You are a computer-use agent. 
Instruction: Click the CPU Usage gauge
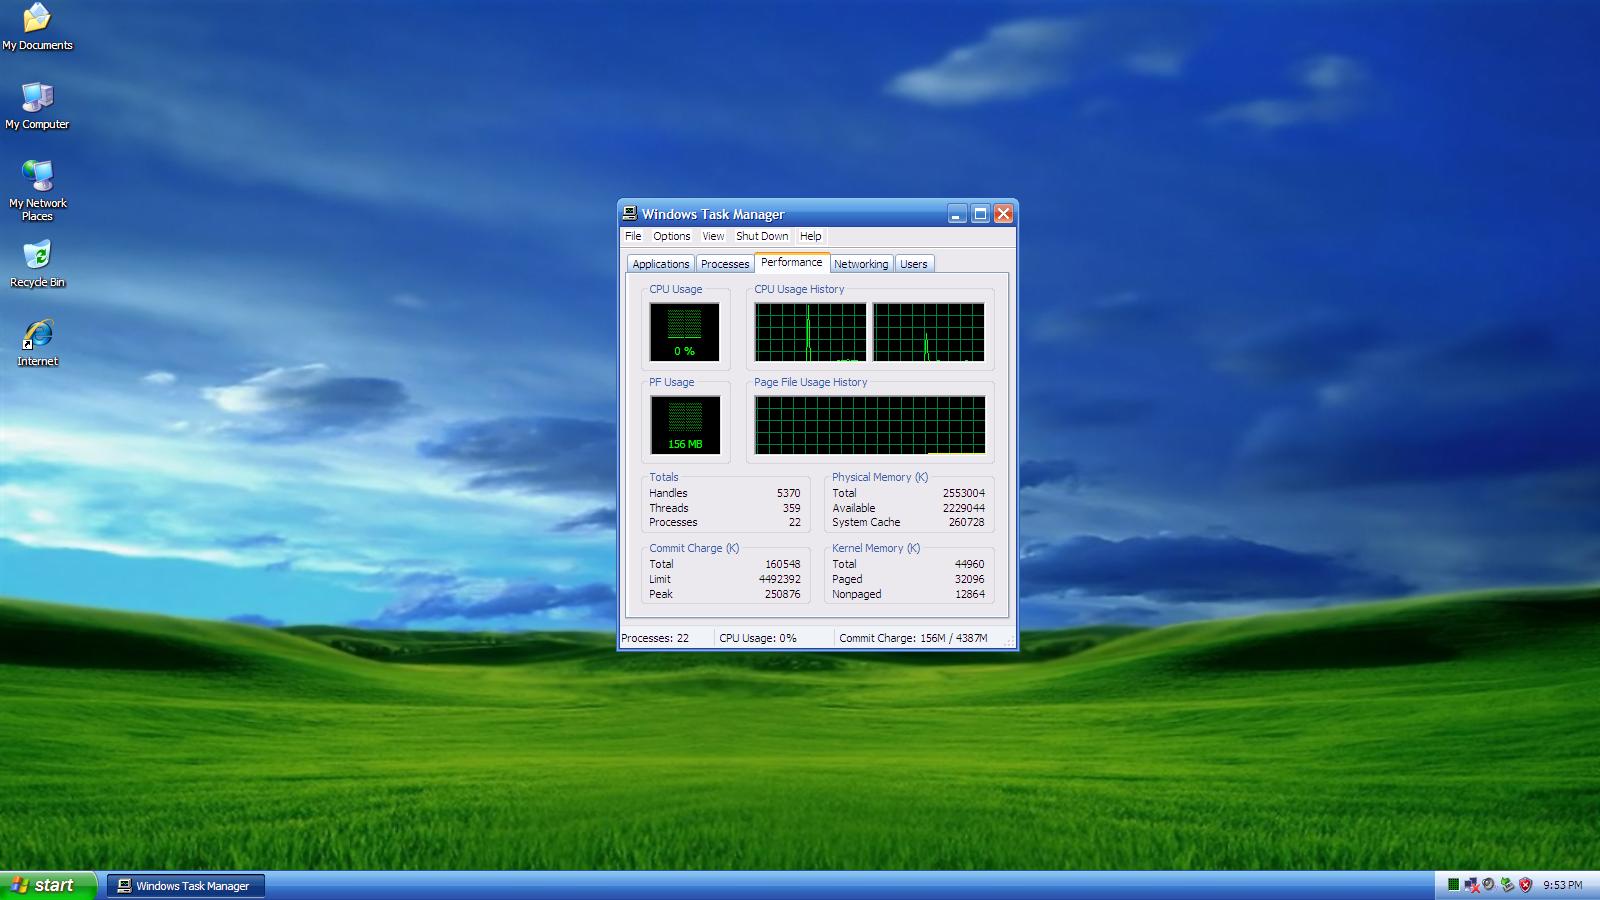coord(685,332)
